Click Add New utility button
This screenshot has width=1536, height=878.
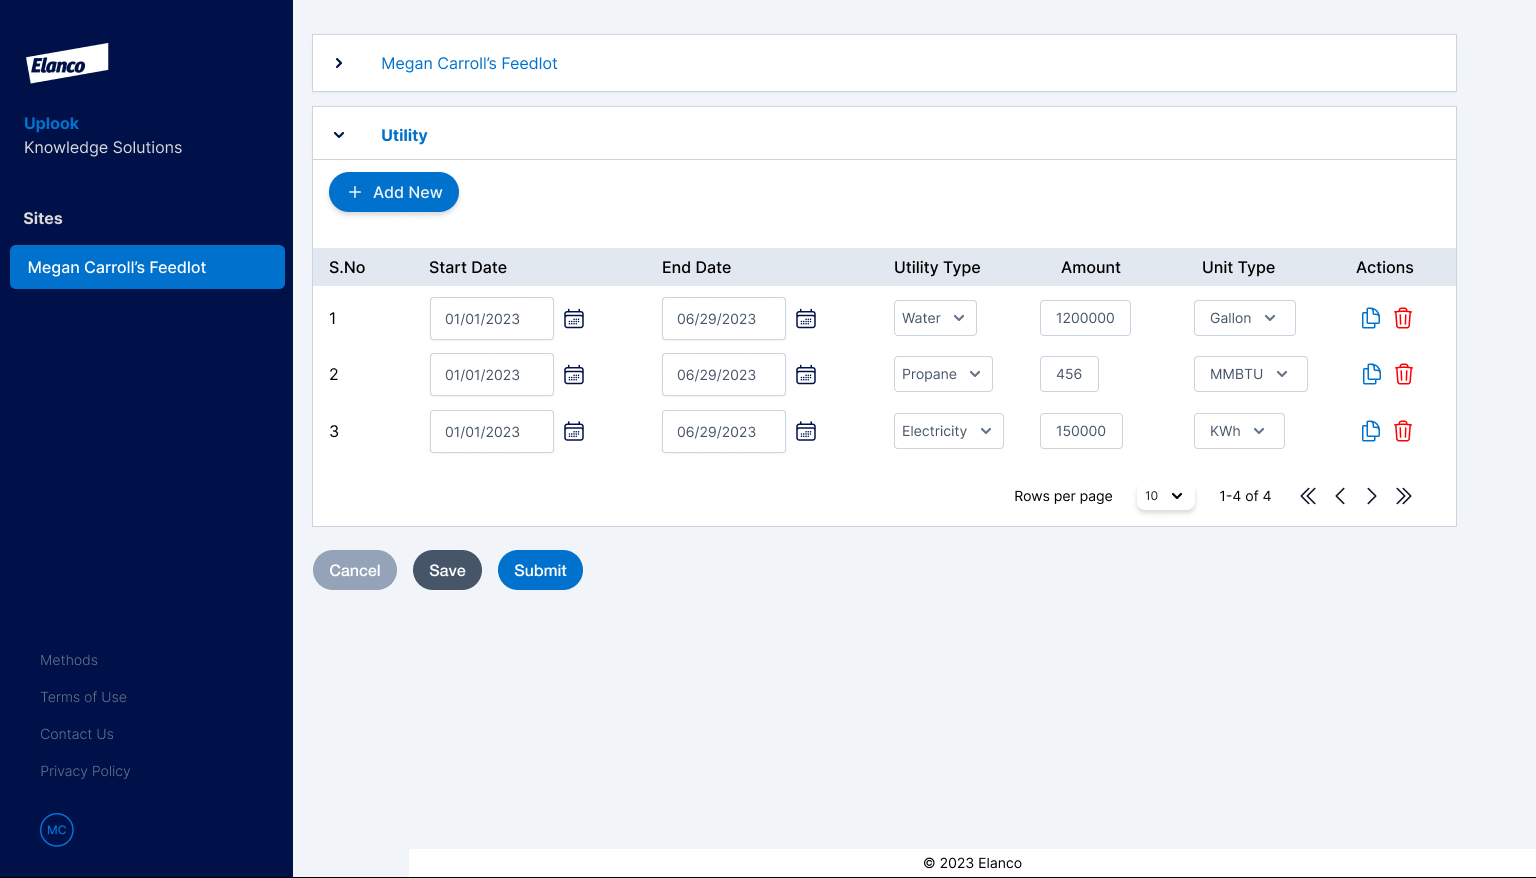(394, 192)
